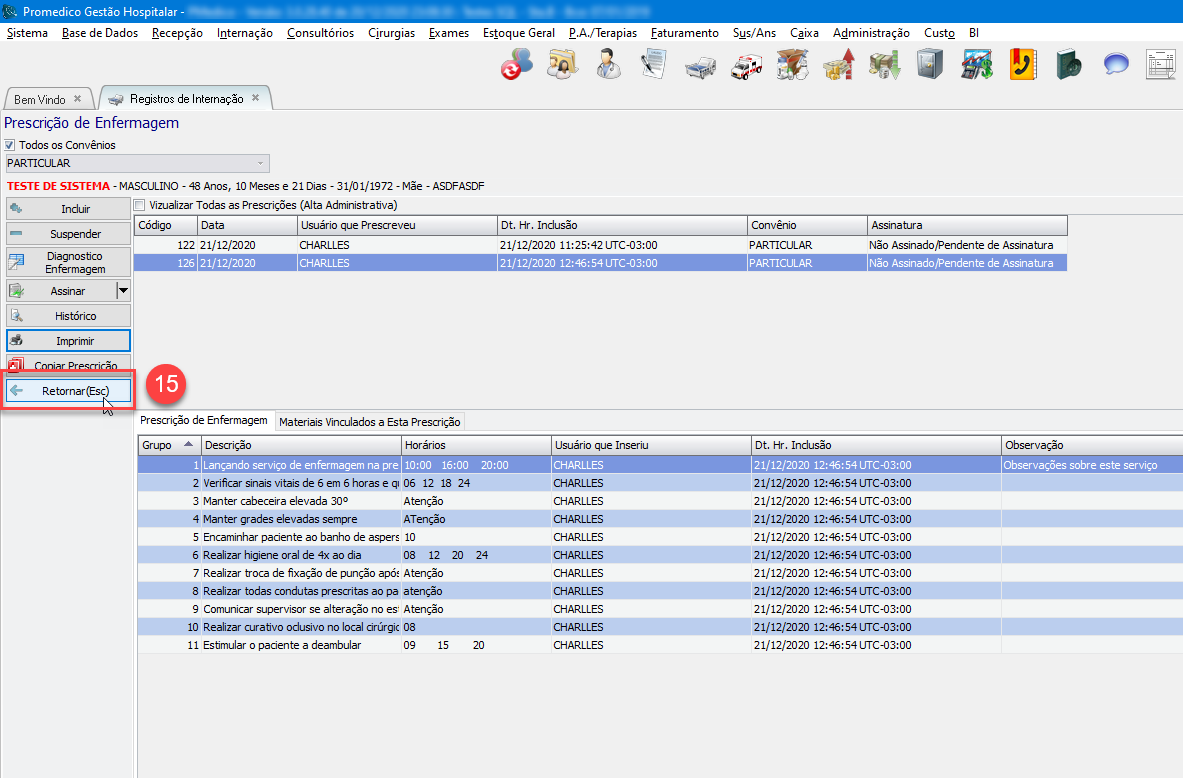Image resolution: width=1183 pixels, height=778 pixels.
Task: Open the blue chat bubble icon
Action: [x=1116, y=66]
